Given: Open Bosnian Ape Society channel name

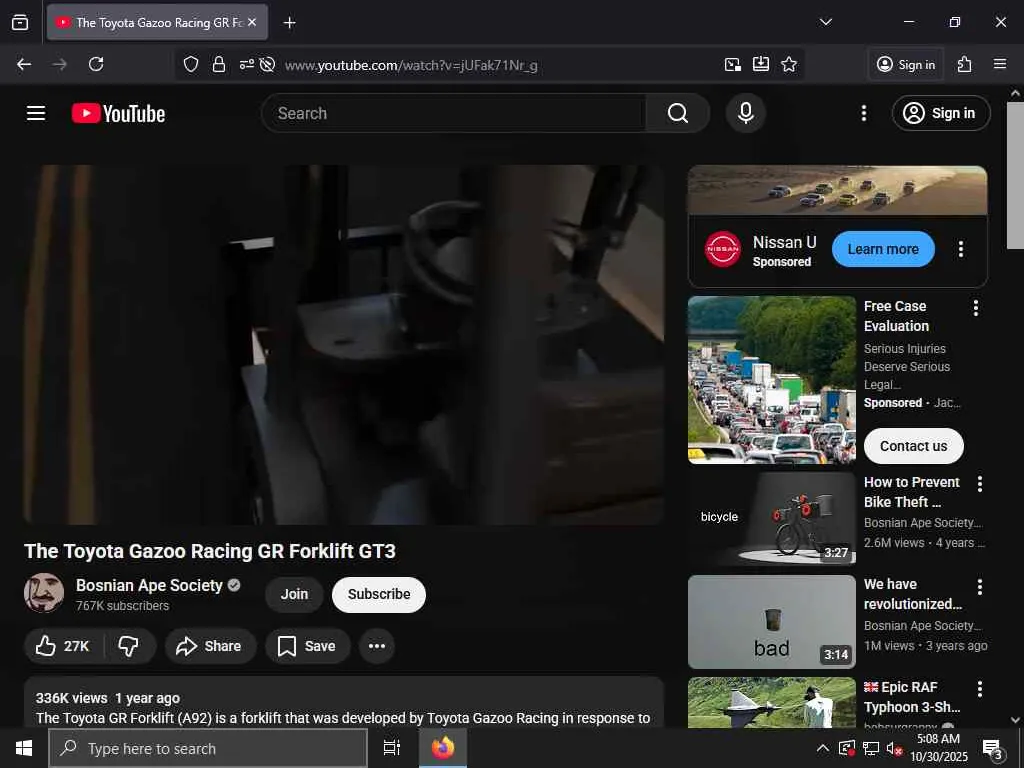Looking at the screenshot, I should [x=149, y=585].
